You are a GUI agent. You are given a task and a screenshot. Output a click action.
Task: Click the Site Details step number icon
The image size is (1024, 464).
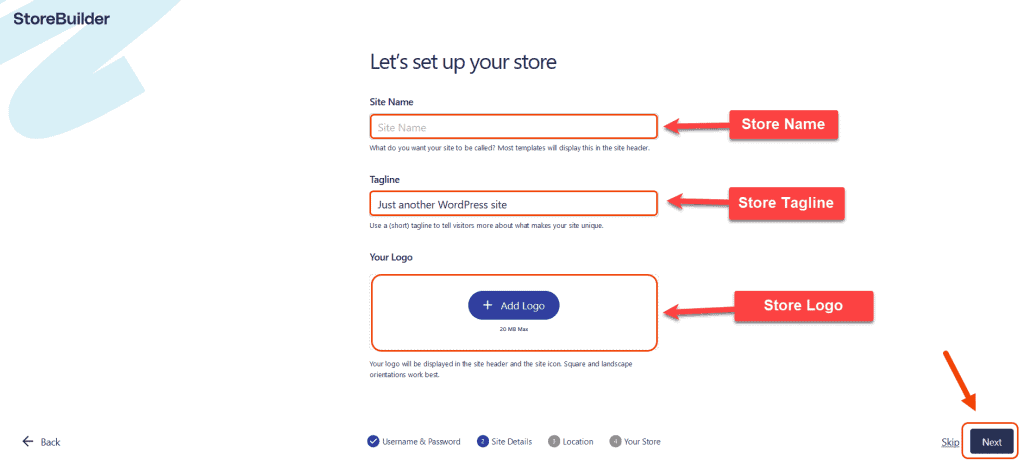point(483,441)
